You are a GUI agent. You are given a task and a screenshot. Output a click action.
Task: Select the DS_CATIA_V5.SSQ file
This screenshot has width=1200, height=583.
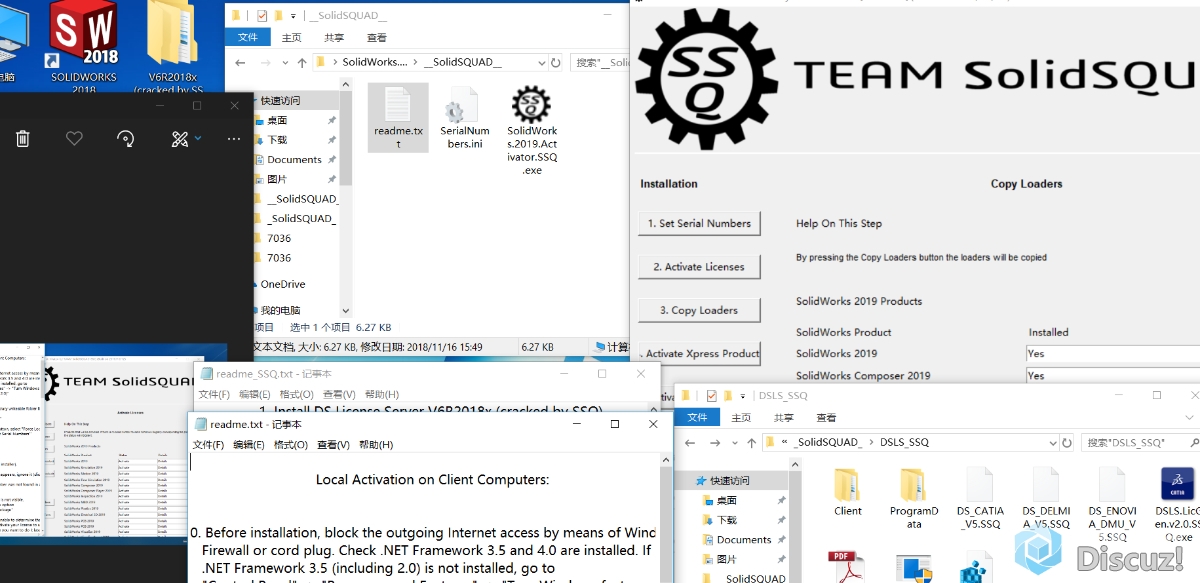(980, 498)
